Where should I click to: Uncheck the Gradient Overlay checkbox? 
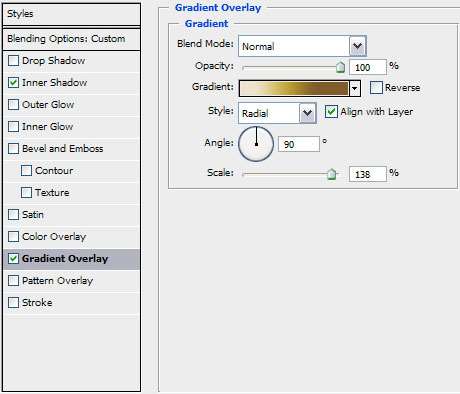click(13, 259)
